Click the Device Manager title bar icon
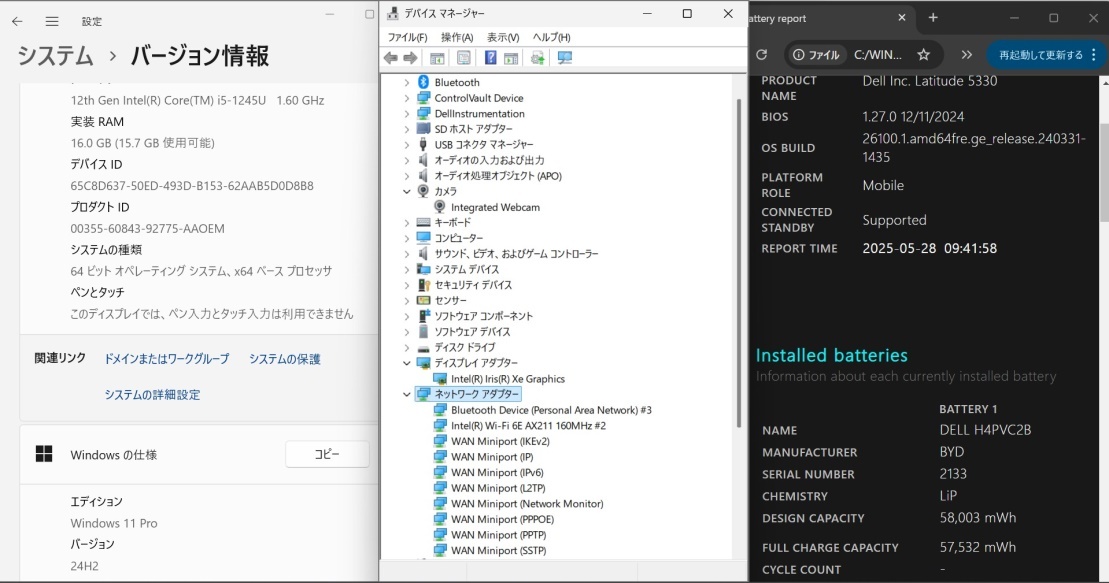 coord(393,13)
